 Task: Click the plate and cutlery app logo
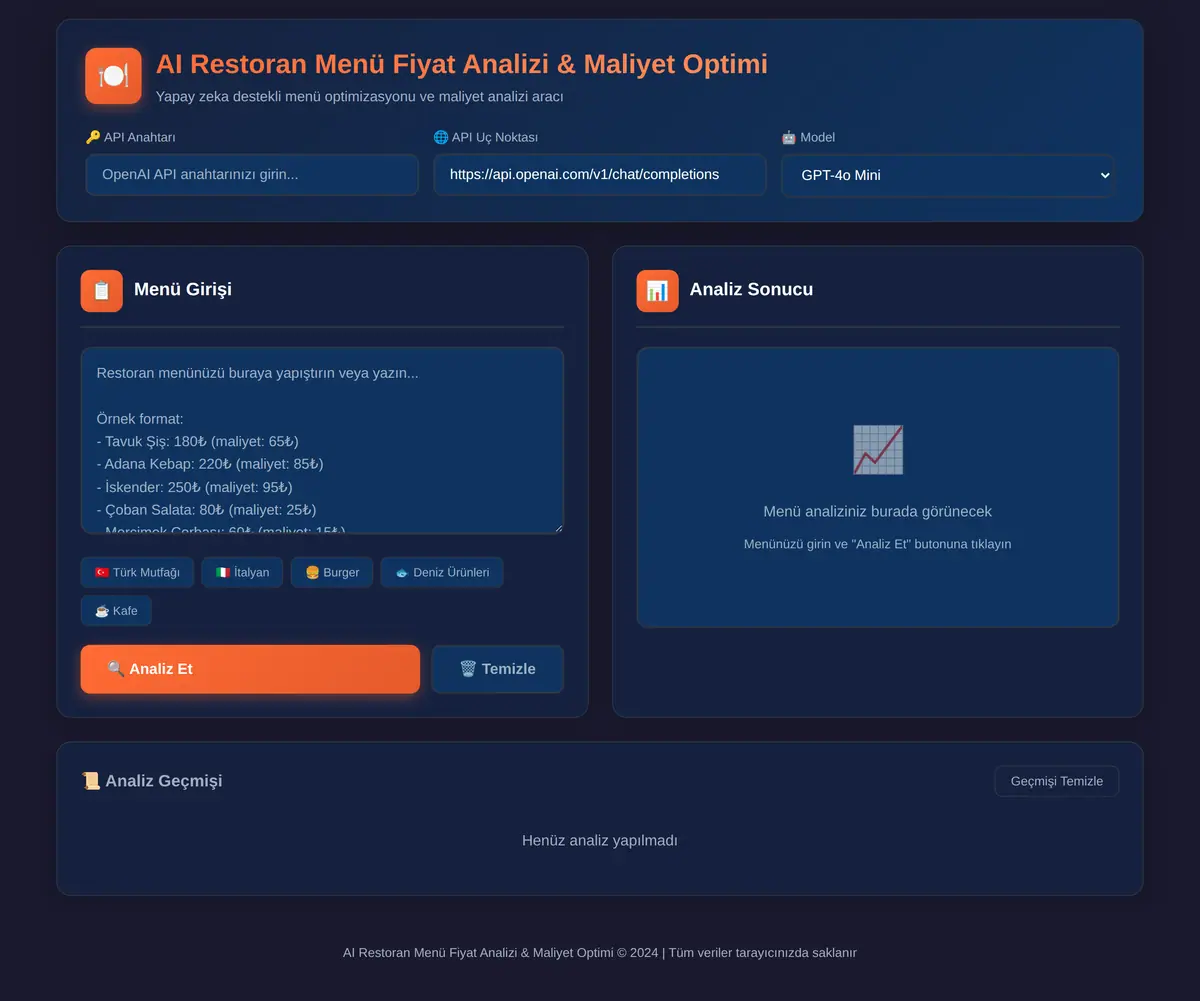(x=113, y=76)
